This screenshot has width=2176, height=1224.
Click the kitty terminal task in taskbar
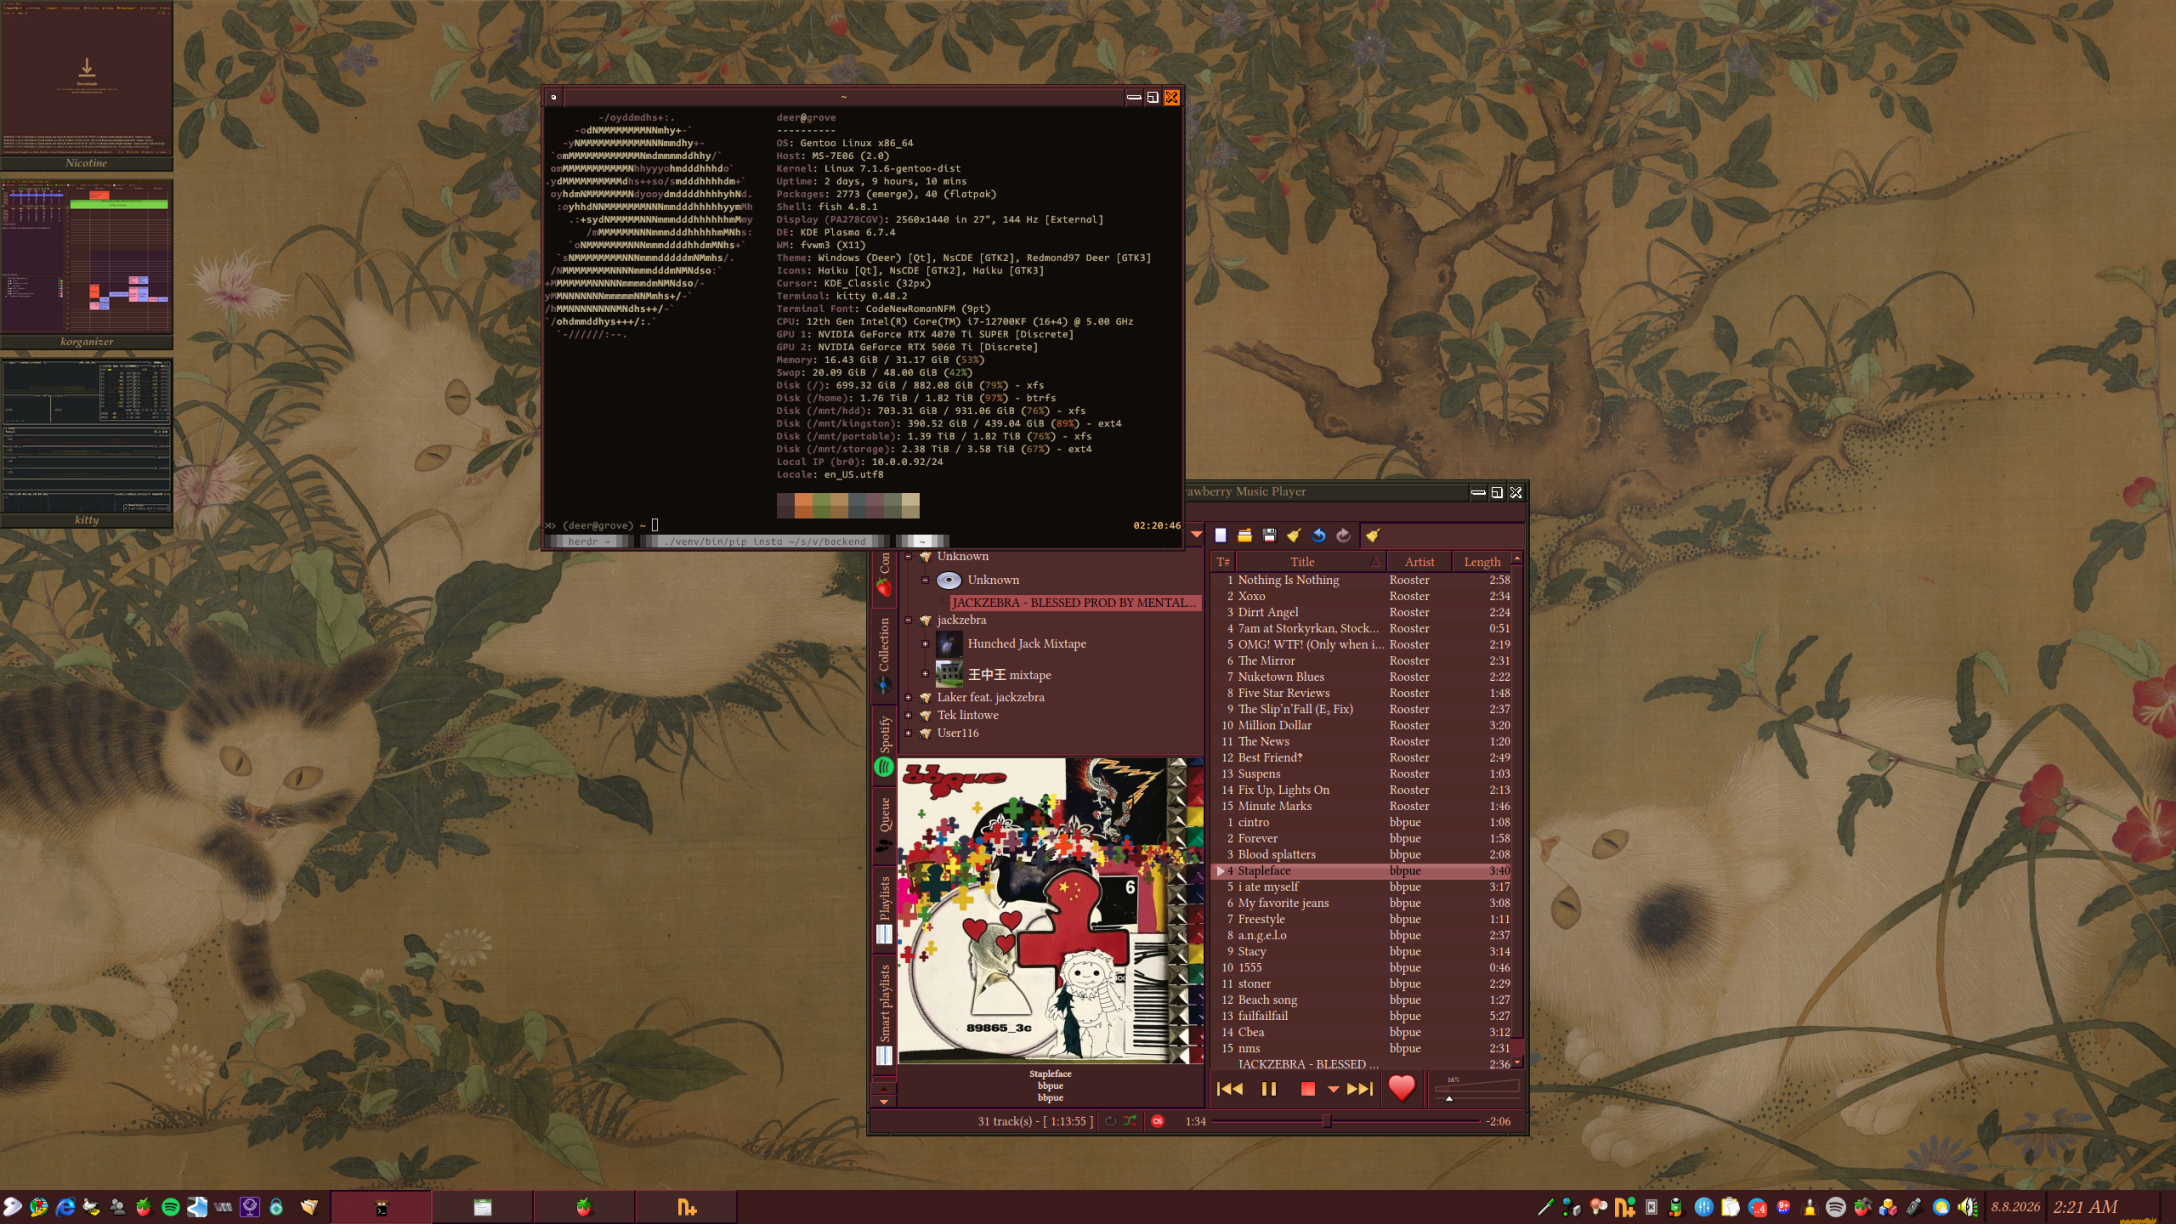381,1207
